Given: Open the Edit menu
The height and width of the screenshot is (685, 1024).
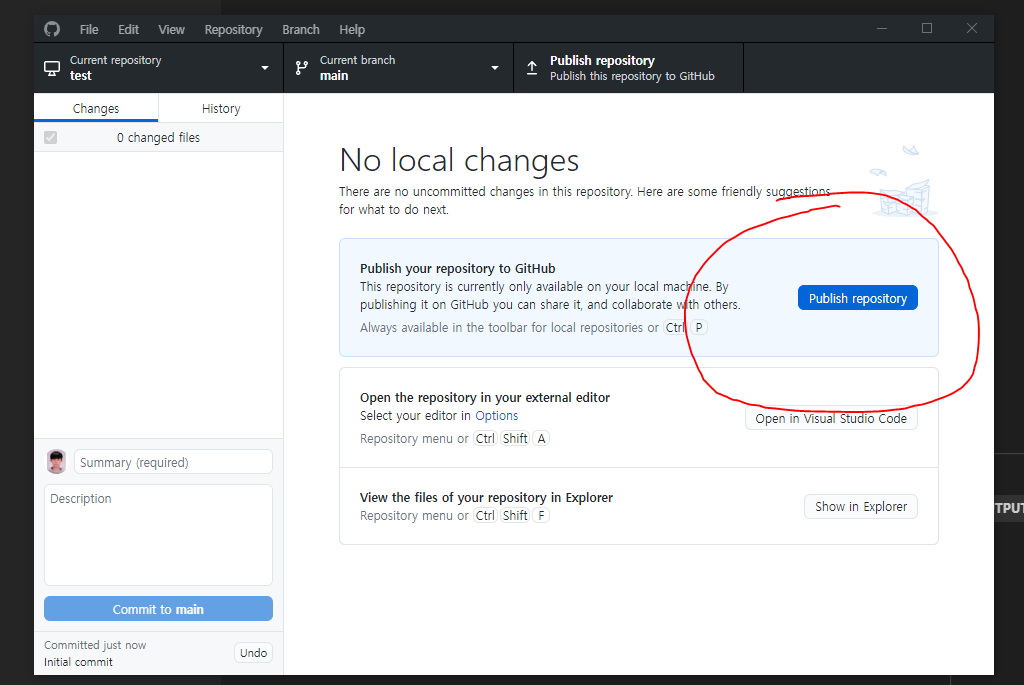Looking at the screenshot, I should [x=128, y=29].
